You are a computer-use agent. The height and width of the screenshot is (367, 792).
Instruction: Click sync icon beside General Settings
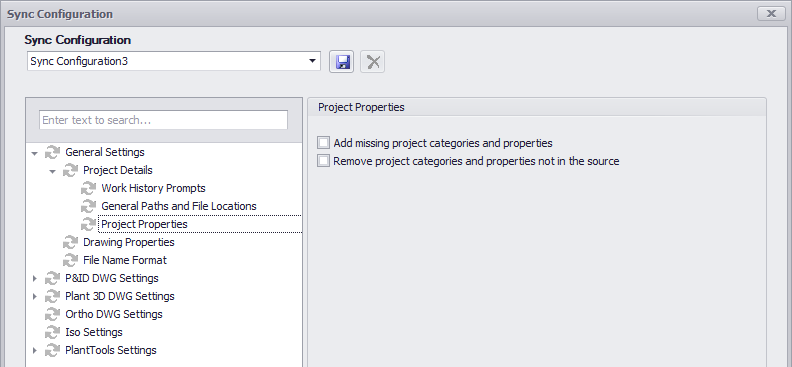[53, 152]
